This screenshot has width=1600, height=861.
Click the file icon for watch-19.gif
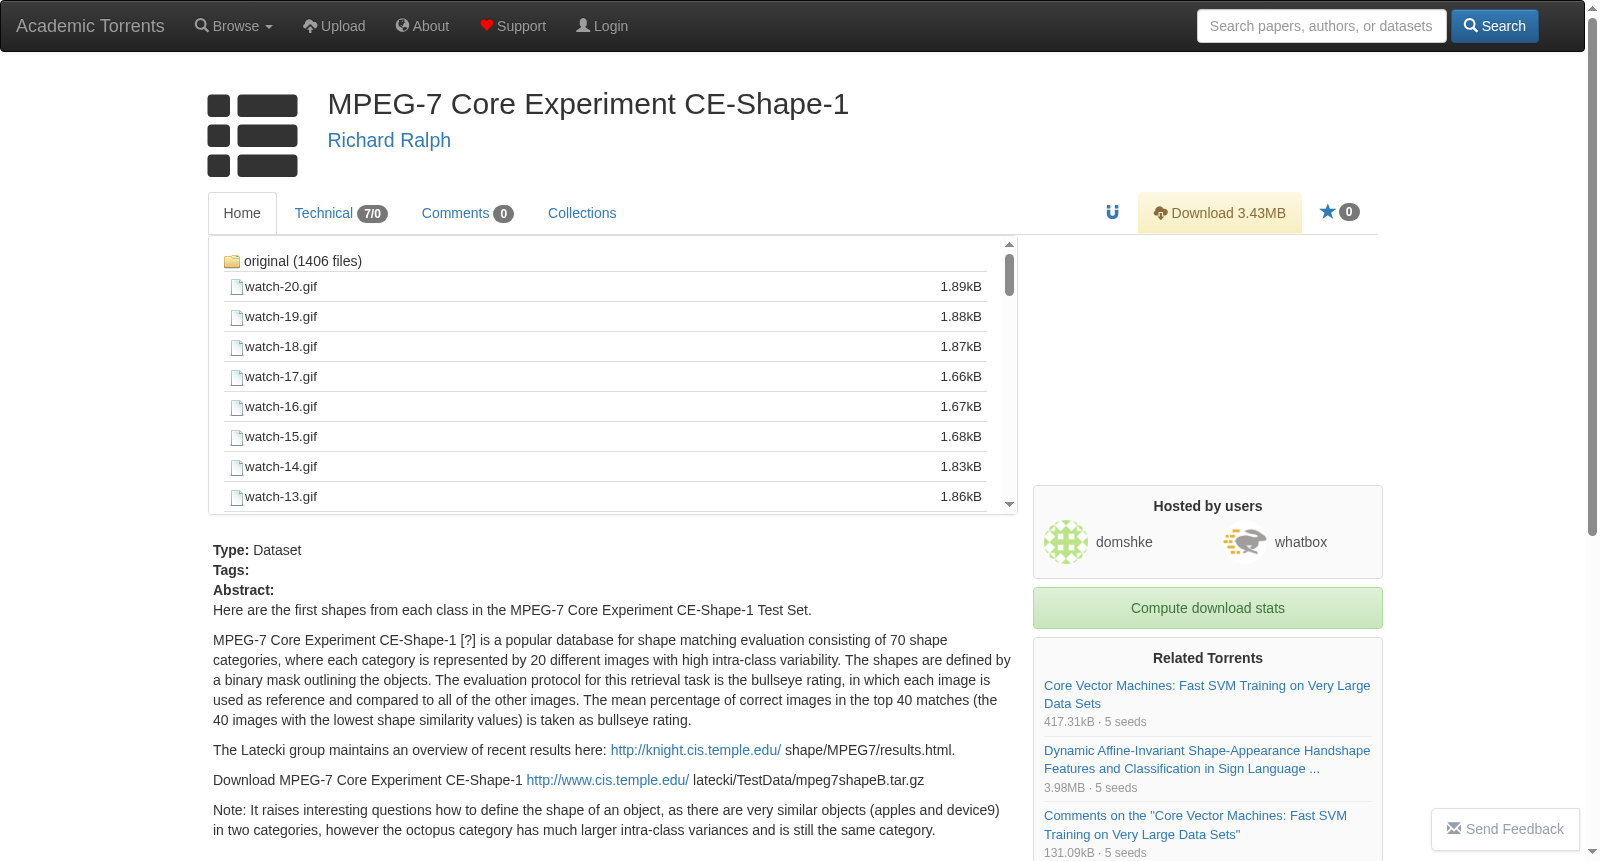[x=237, y=317]
